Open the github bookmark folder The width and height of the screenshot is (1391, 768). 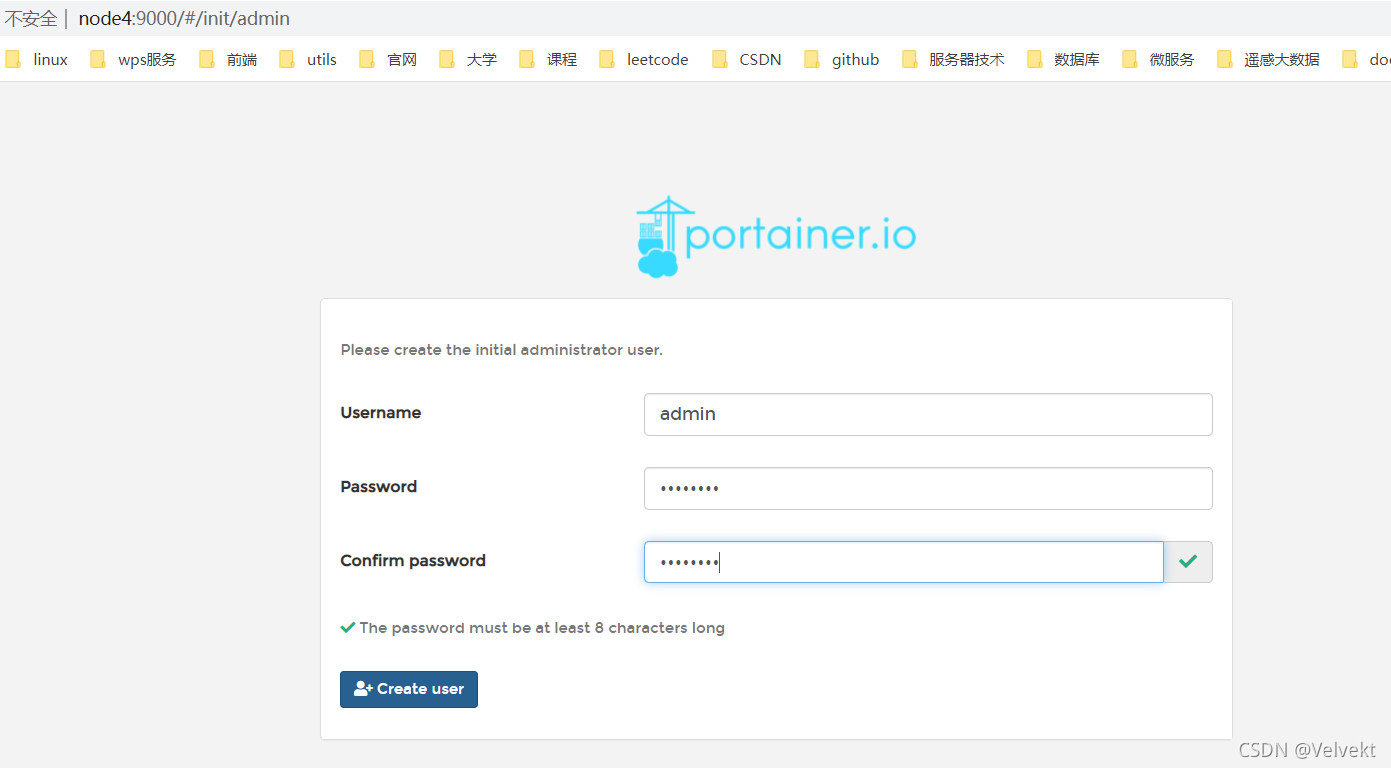coord(842,60)
